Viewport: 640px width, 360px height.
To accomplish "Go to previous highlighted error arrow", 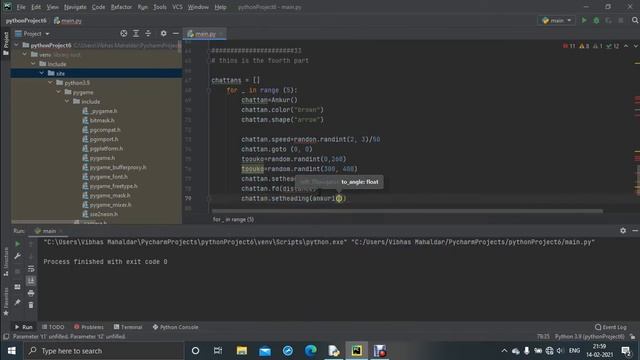I will point(626,46).
